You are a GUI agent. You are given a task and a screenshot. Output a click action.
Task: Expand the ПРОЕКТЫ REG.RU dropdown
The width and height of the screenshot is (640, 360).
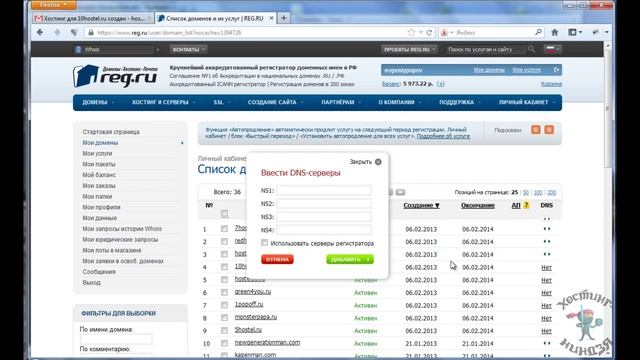coord(409,49)
